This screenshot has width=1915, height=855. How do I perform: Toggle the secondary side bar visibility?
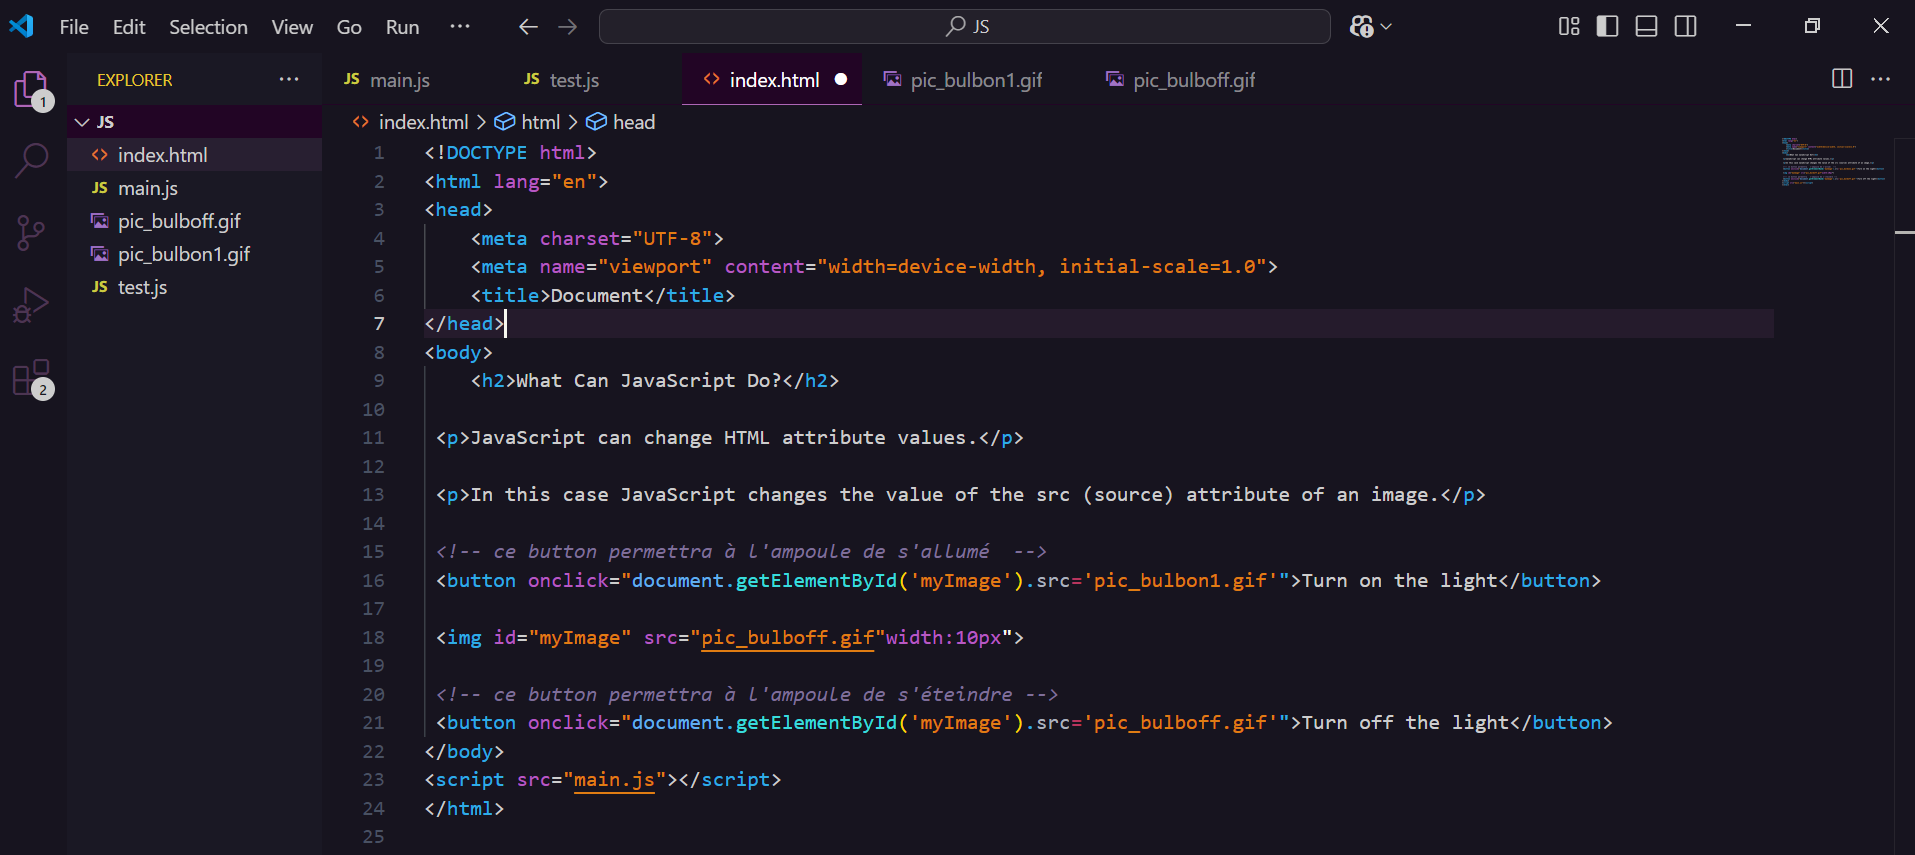[1685, 26]
